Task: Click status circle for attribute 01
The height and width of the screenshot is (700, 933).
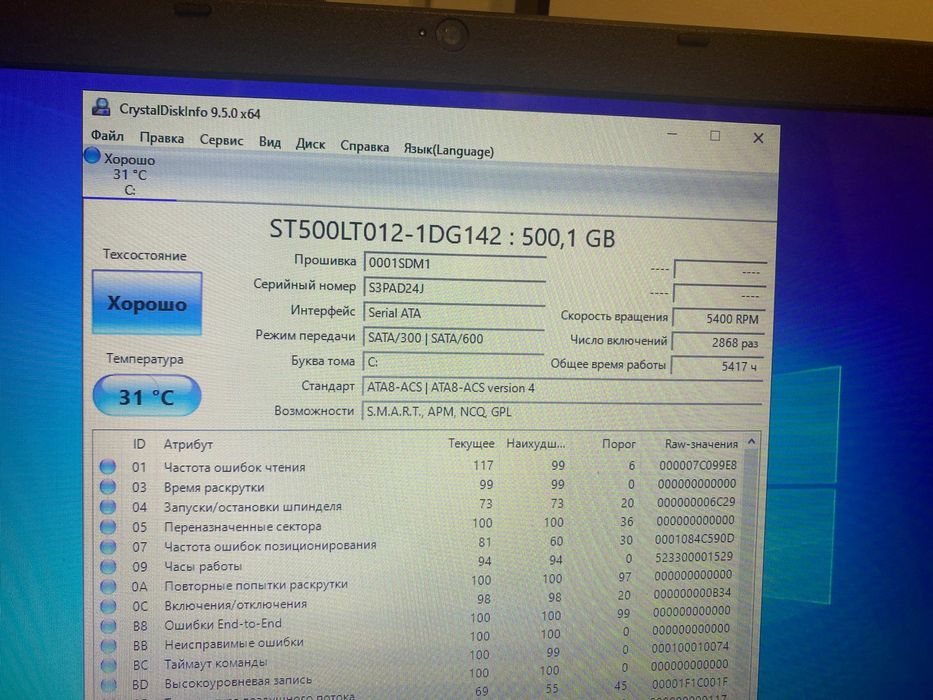Action: click(x=108, y=466)
